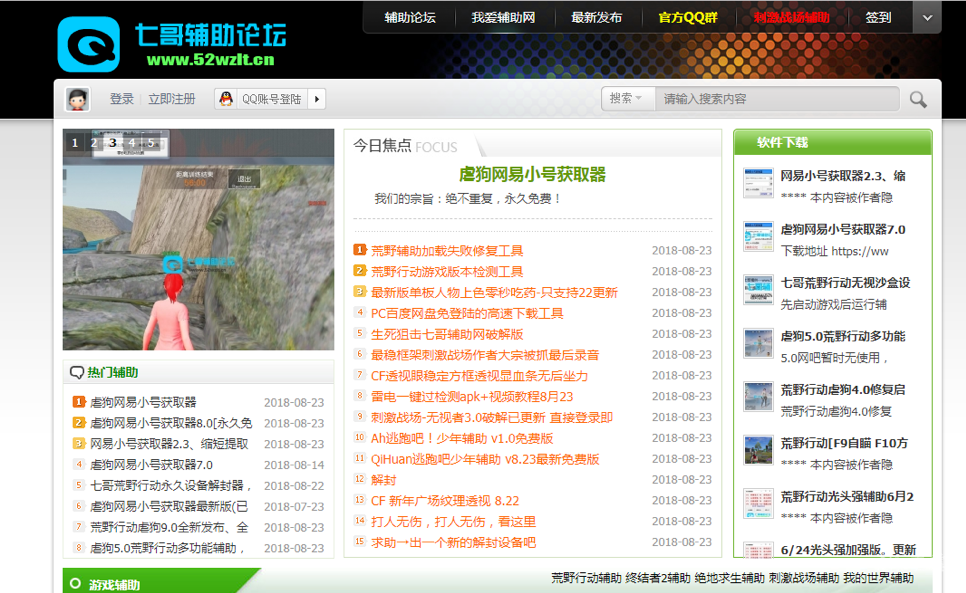Click the 今日焦点 FOCUS tab
966x593 pixels.
pos(405,146)
